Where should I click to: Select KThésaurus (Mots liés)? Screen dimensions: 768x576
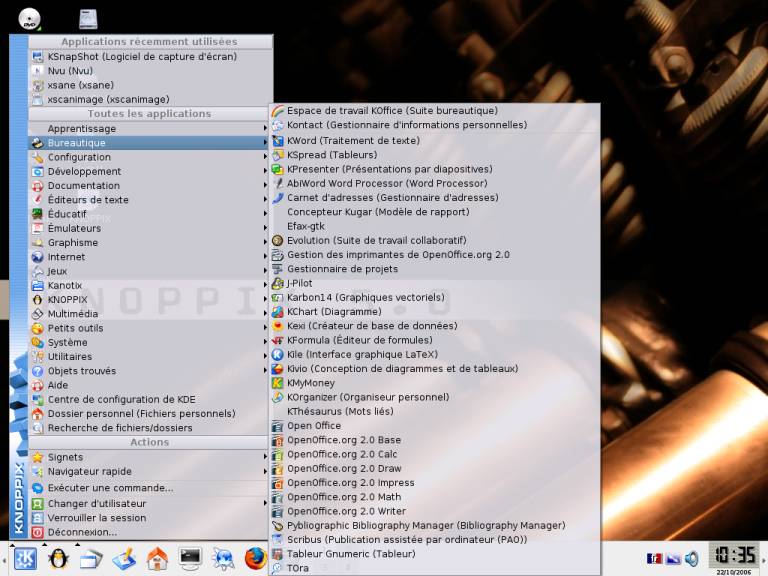(434, 411)
